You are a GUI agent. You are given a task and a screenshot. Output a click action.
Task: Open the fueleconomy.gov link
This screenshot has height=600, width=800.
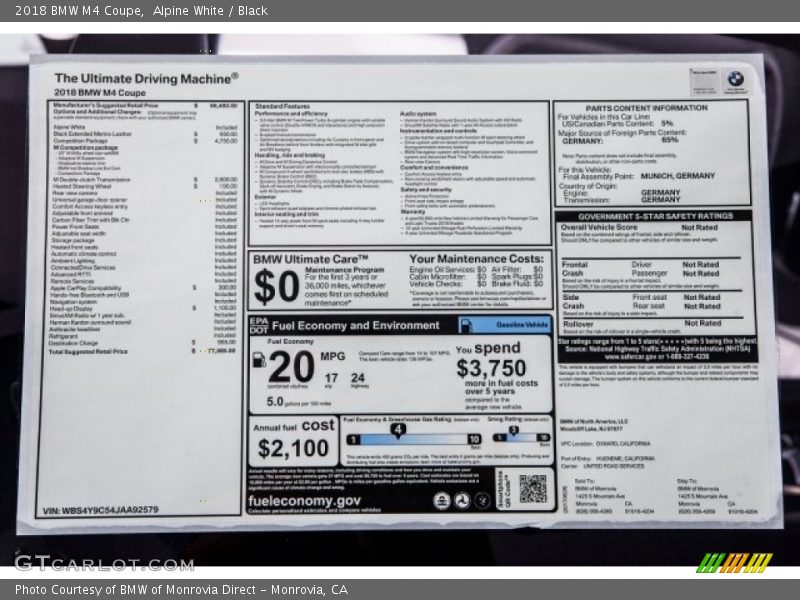pos(304,501)
